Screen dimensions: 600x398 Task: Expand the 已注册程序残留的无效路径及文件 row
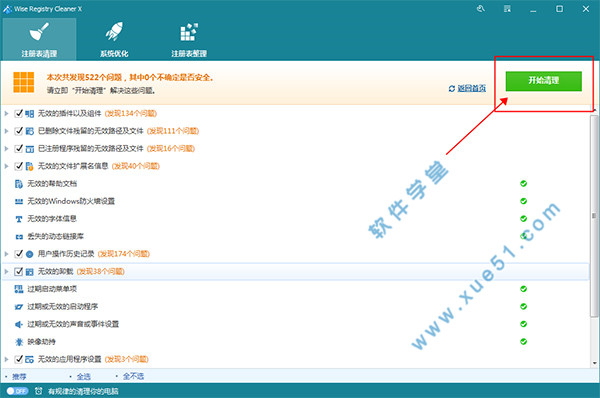pyautogui.click(x=6, y=148)
